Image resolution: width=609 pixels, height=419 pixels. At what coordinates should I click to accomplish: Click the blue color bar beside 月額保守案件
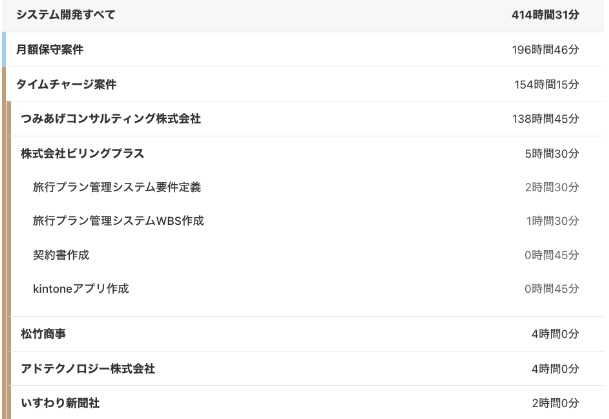[4, 49]
